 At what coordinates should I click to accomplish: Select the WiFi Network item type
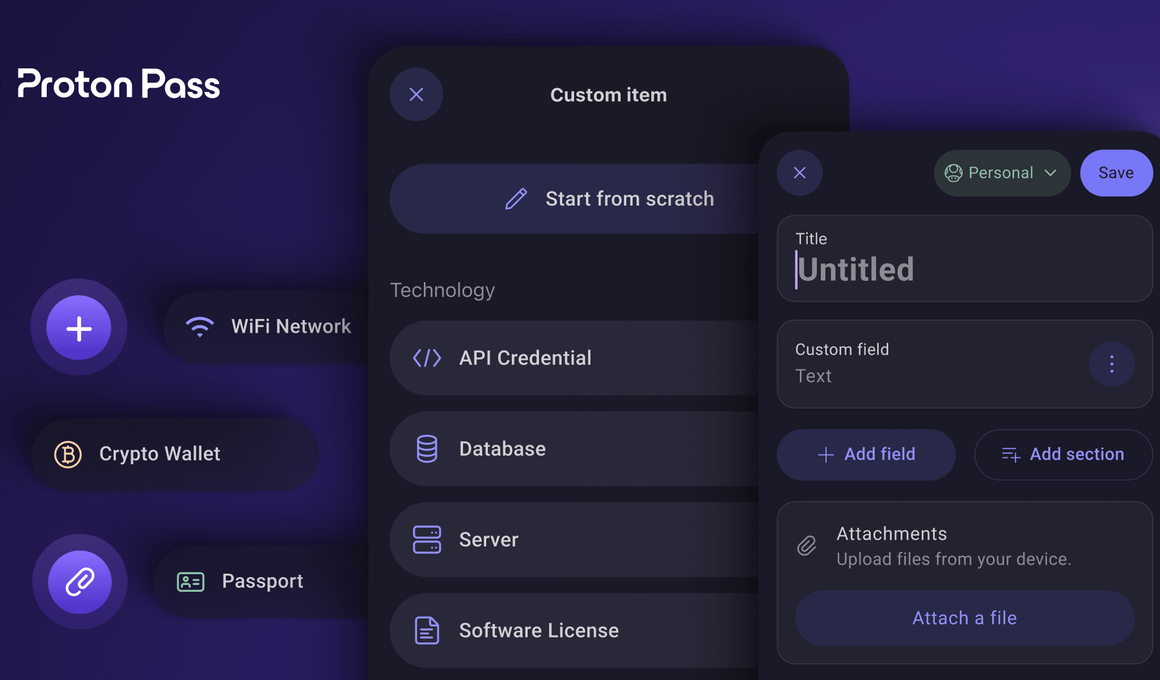pyautogui.click(x=266, y=326)
